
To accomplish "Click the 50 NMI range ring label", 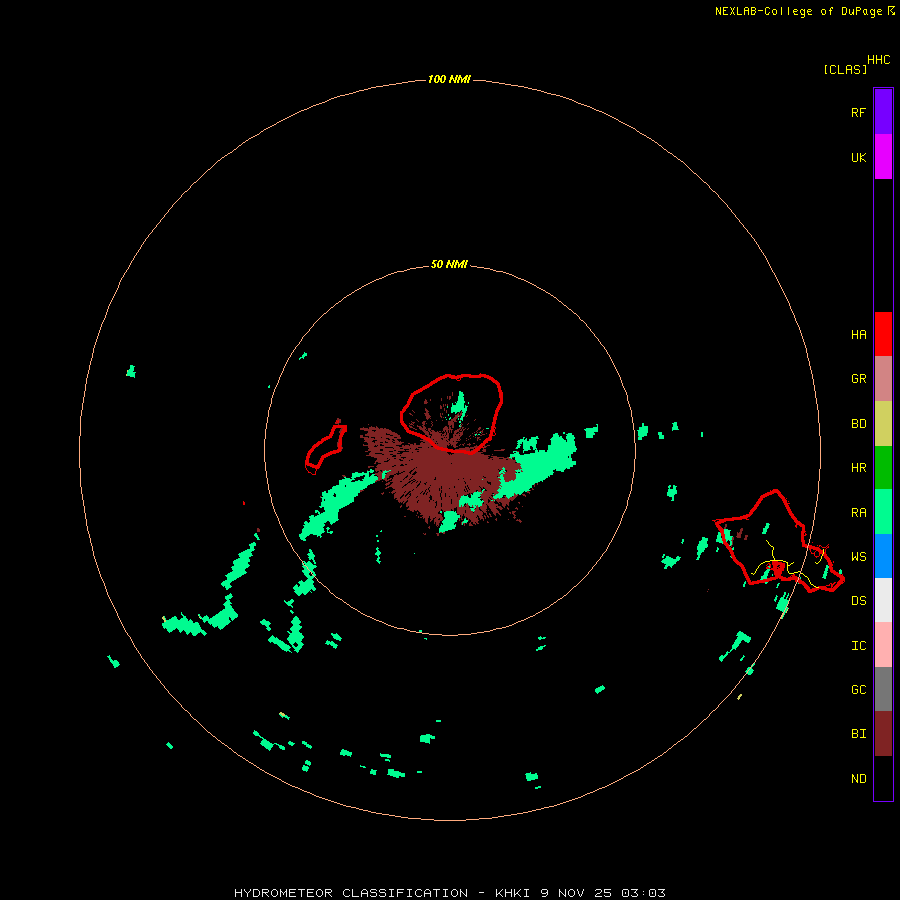I will [449, 264].
